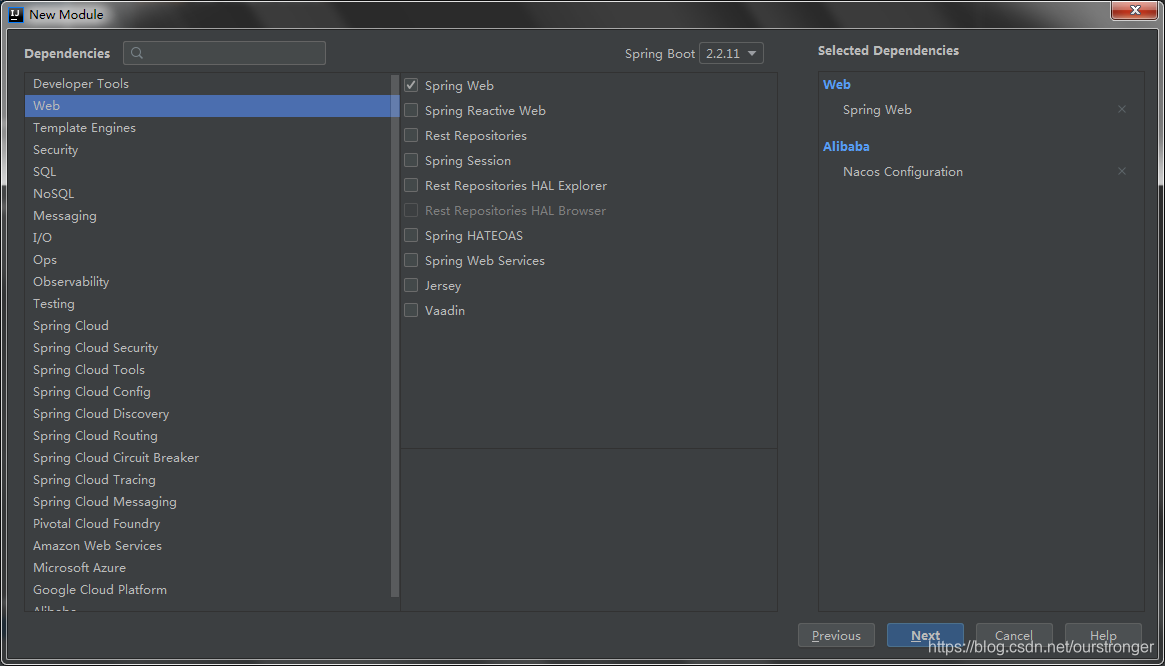Close the New Module dialog window
This screenshot has width=1165, height=666.
[1135, 10]
